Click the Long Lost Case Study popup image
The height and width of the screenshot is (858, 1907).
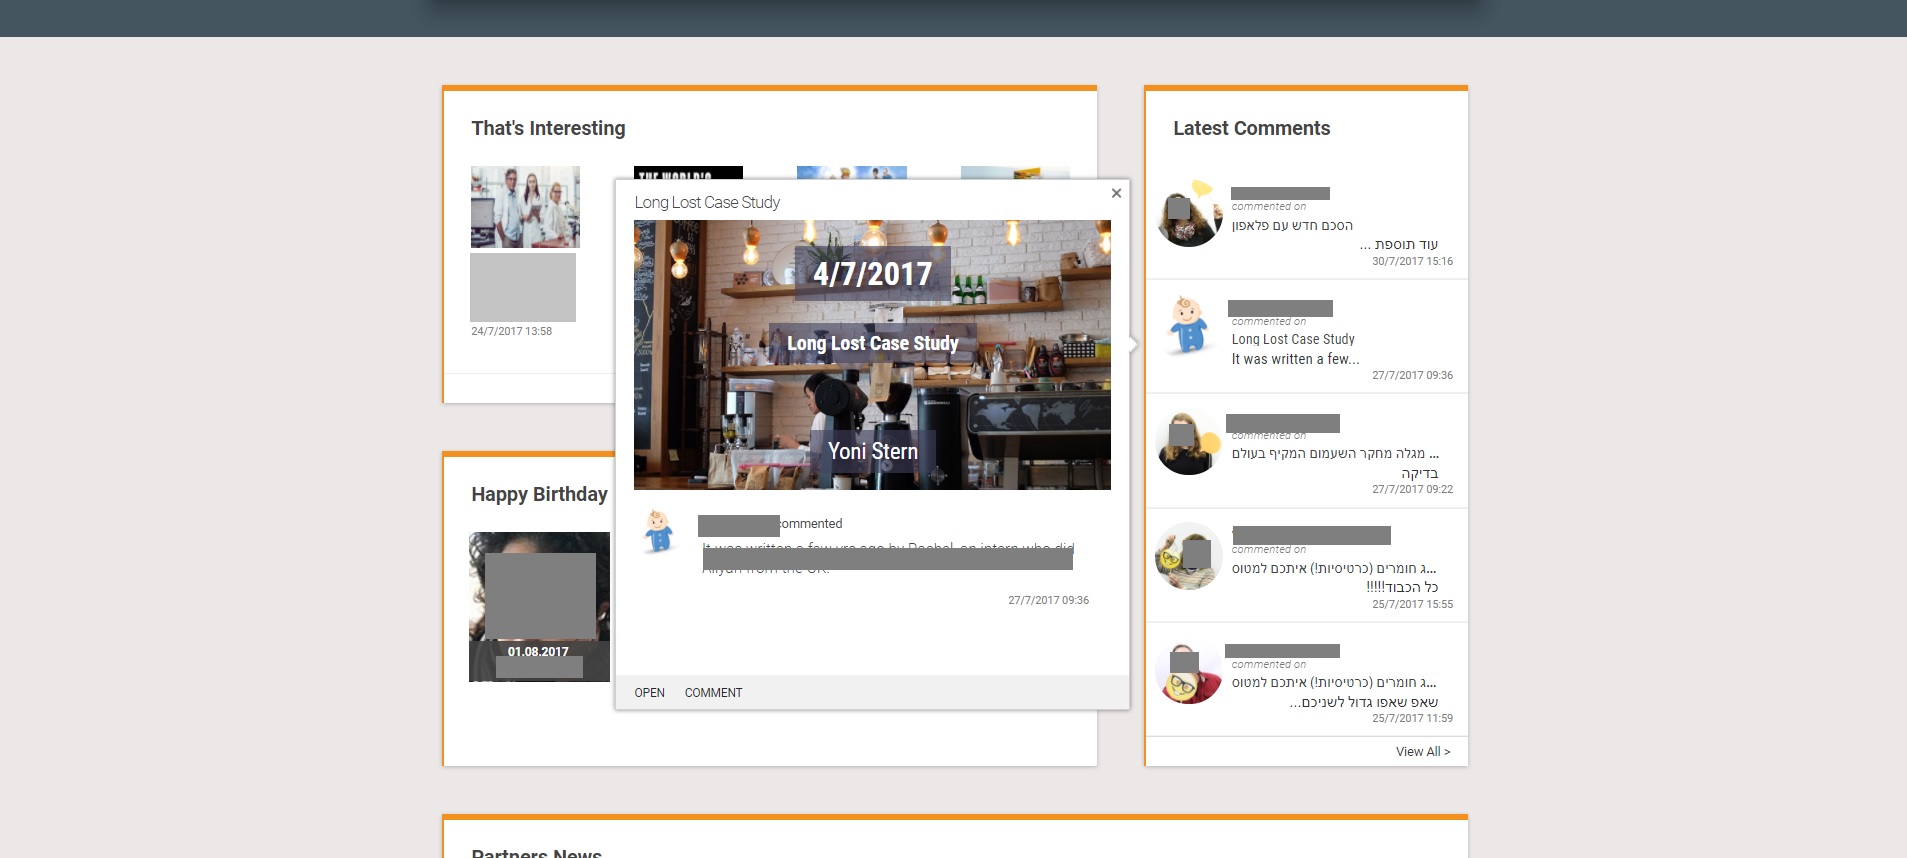click(872, 355)
